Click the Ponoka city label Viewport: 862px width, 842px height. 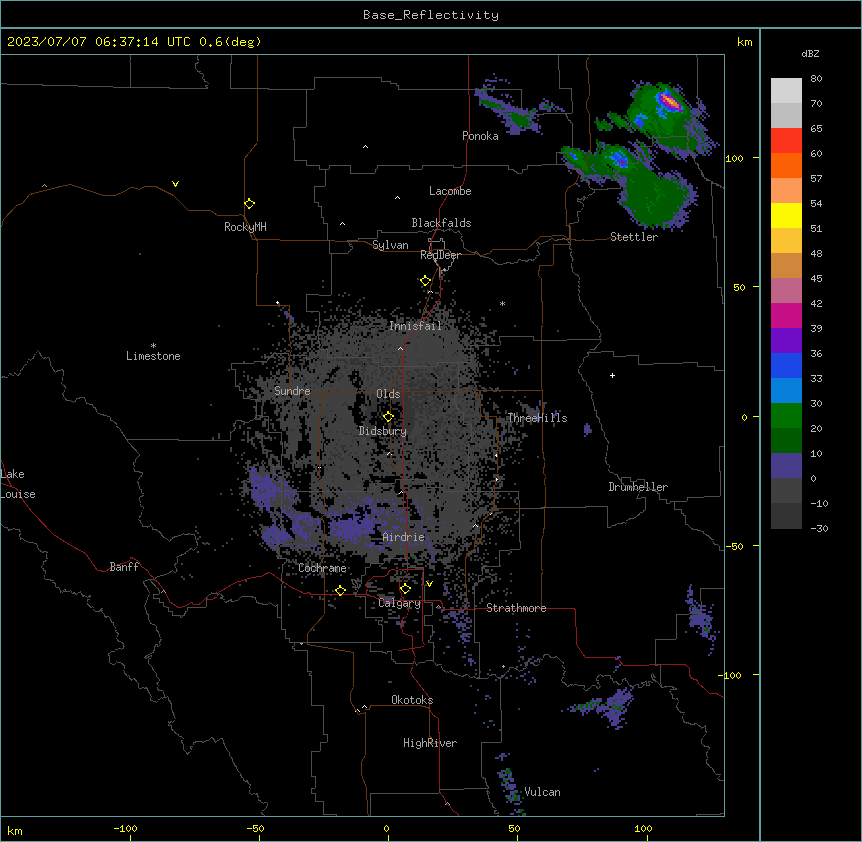[x=480, y=136]
